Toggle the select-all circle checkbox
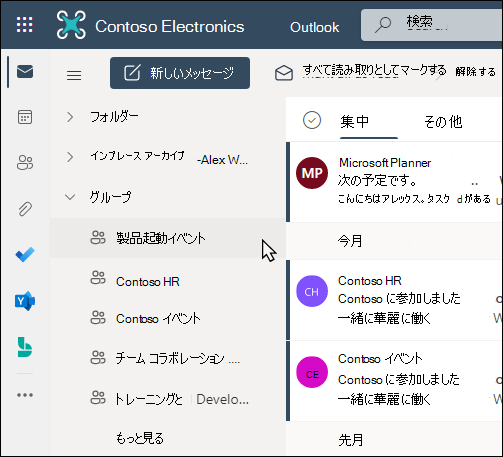Viewport: 503px width, 457px height. pyautogui.click(x=312, y=120)
